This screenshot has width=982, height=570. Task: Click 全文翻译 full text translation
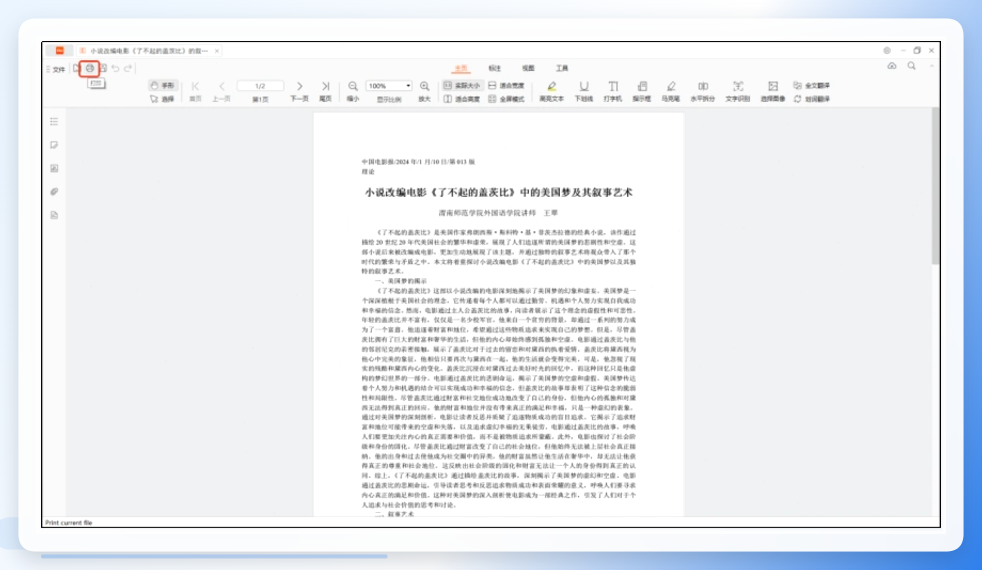pyautogui.click(x=812, y=85)
